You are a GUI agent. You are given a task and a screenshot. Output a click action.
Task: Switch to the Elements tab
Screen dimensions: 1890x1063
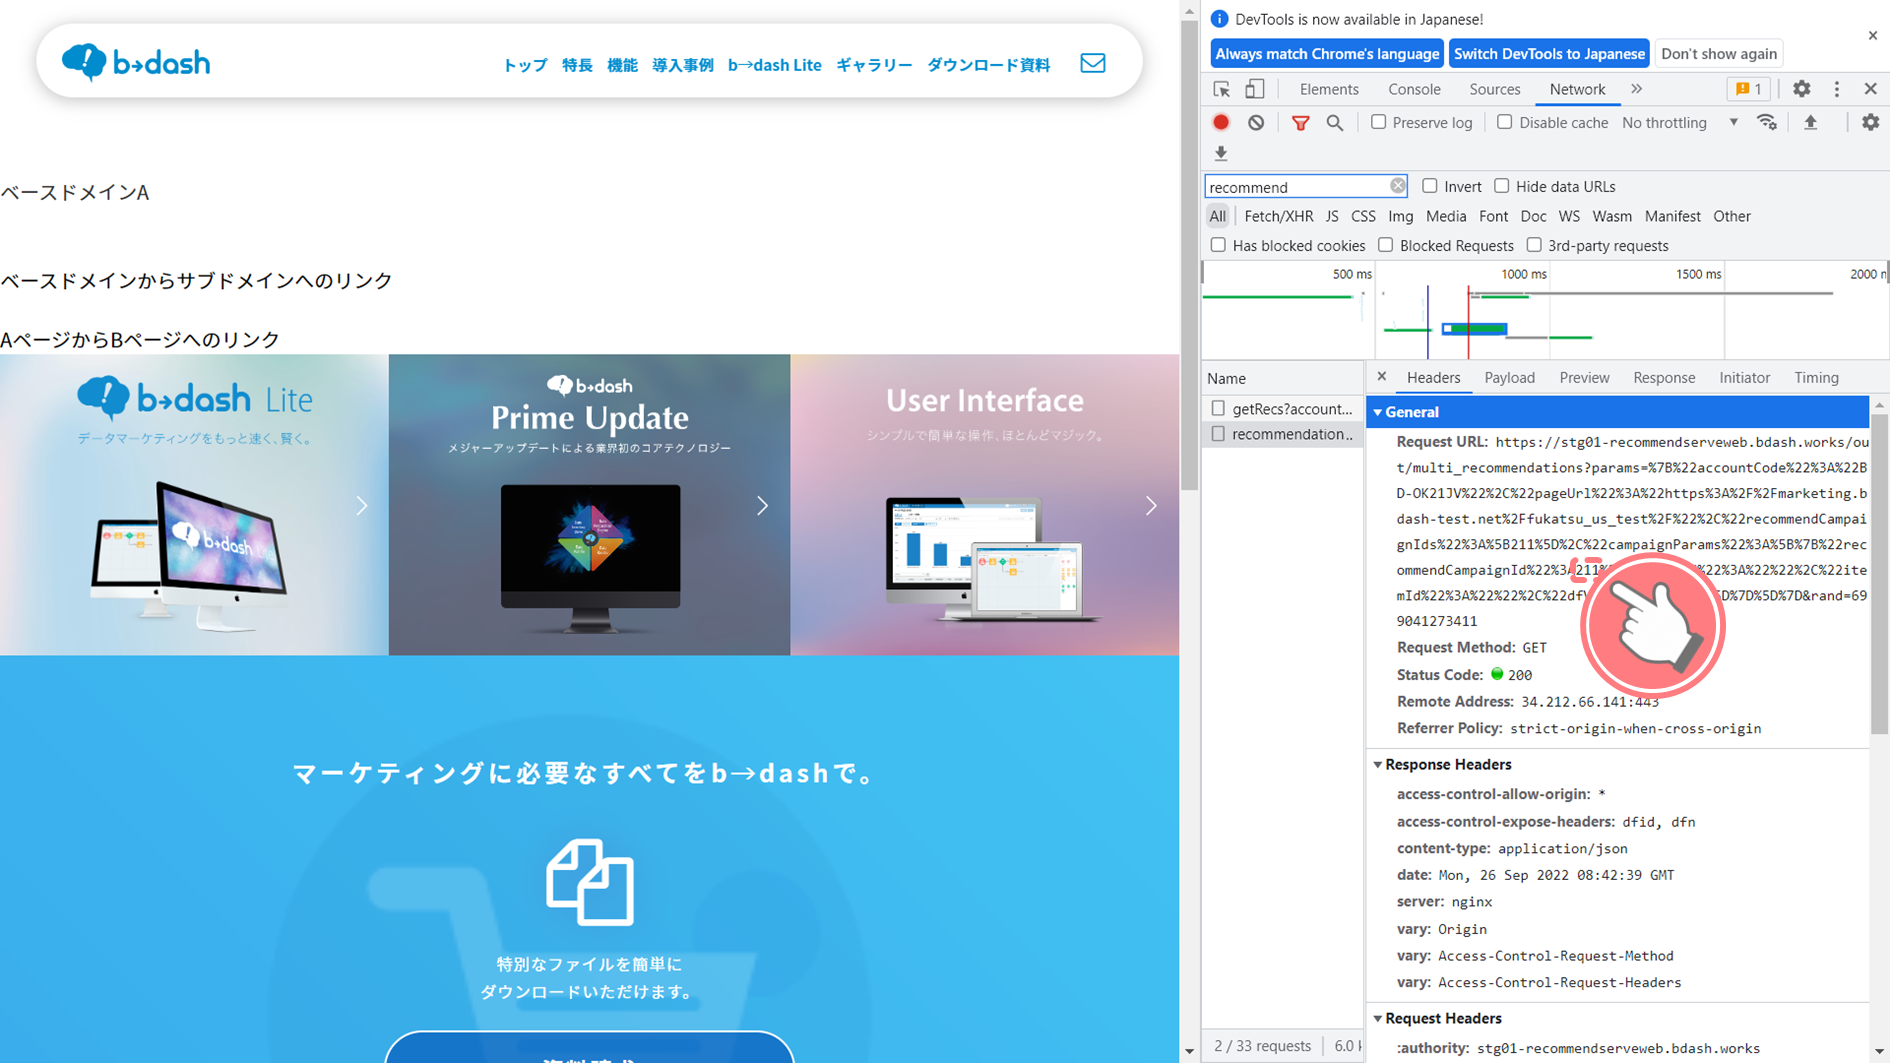coord(1328,89)
